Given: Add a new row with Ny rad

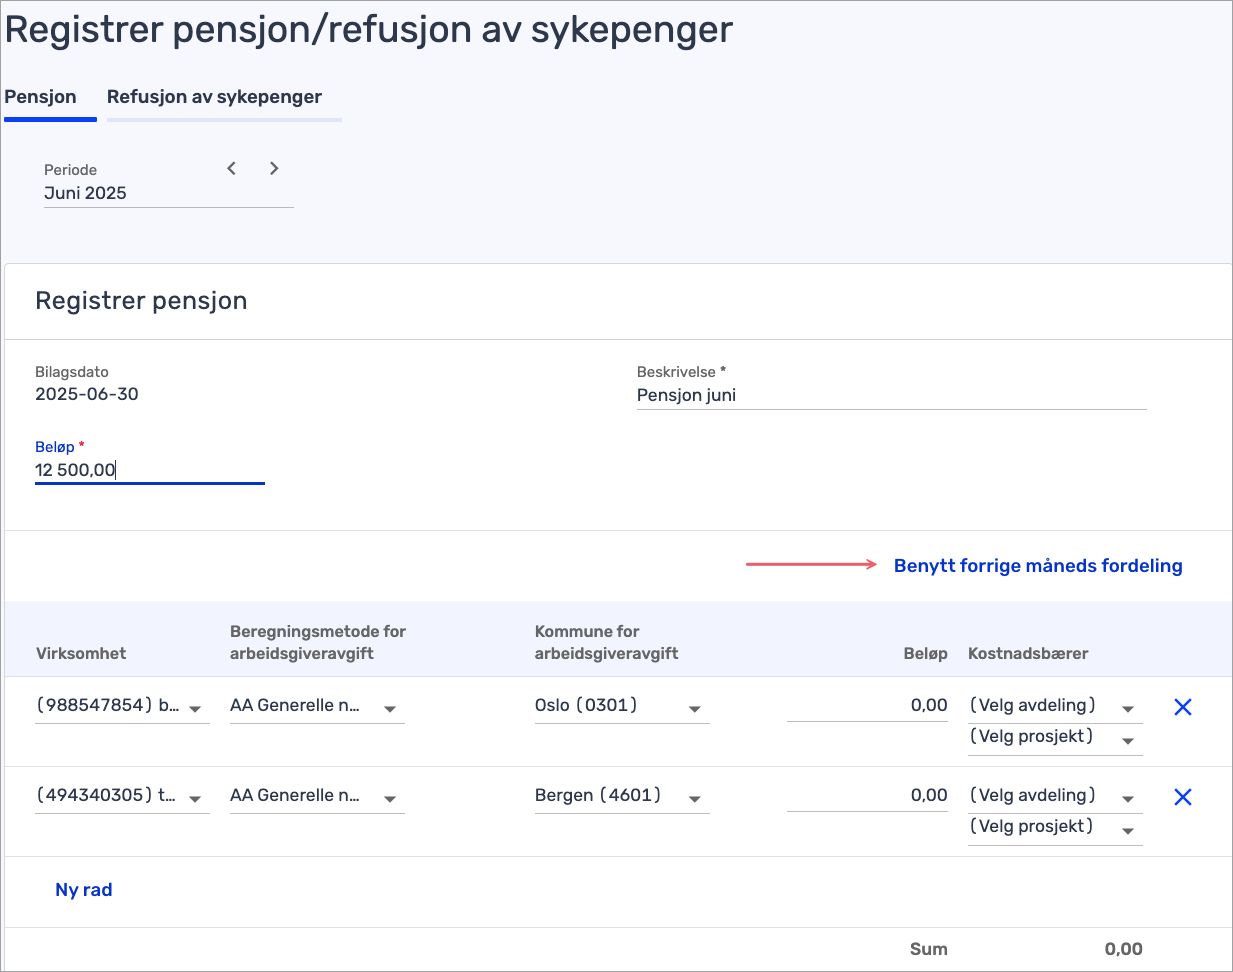Looking at the screenshot, I should [84, 890].
